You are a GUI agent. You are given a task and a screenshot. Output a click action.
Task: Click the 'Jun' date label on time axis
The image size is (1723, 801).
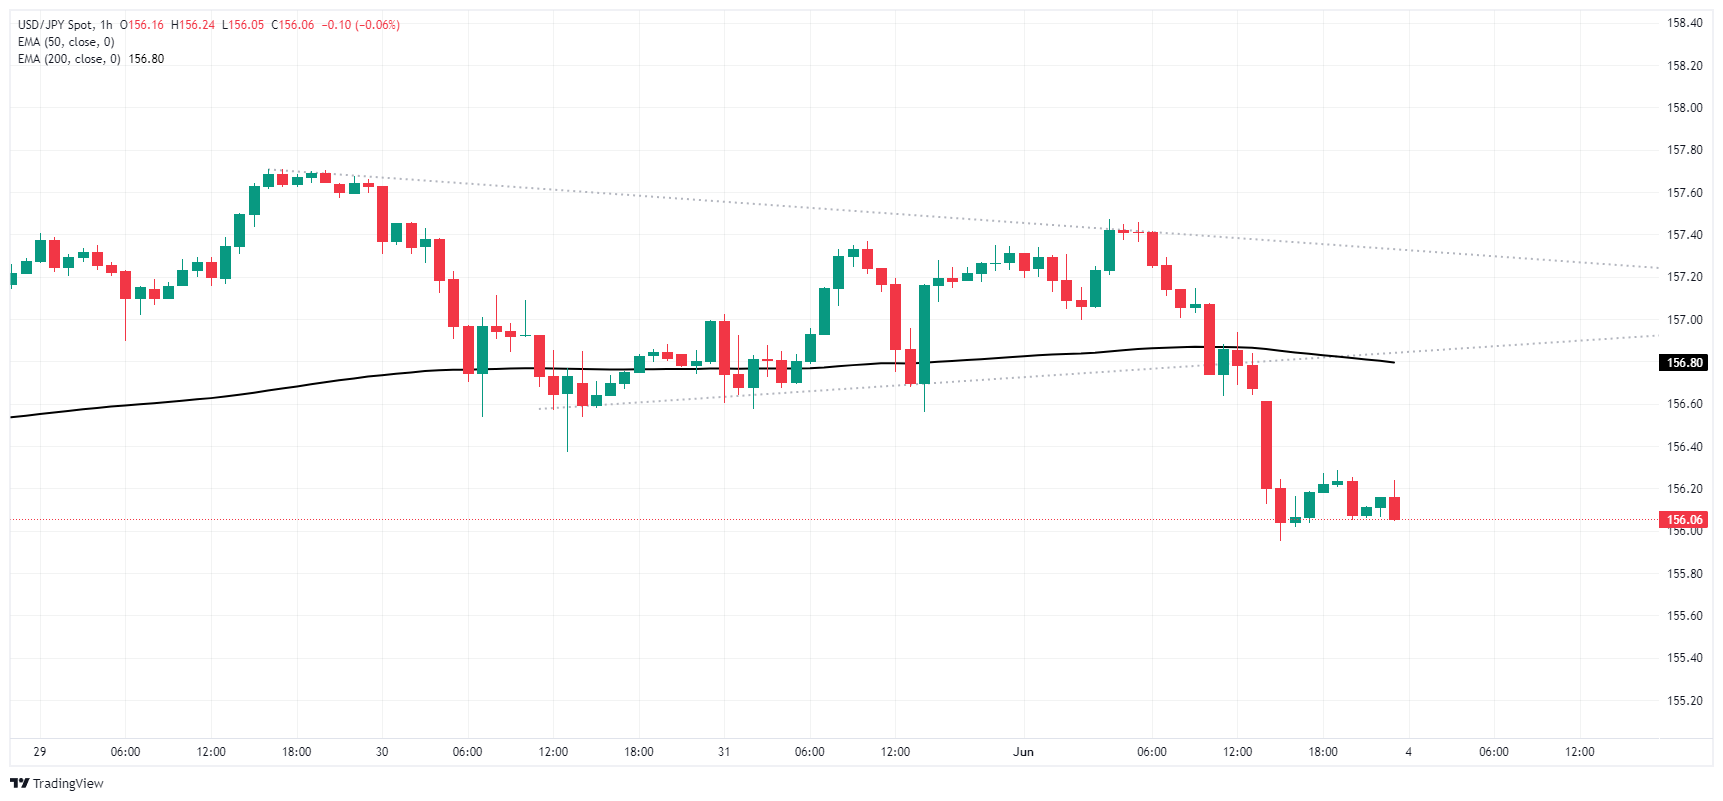pos(1023,752)
